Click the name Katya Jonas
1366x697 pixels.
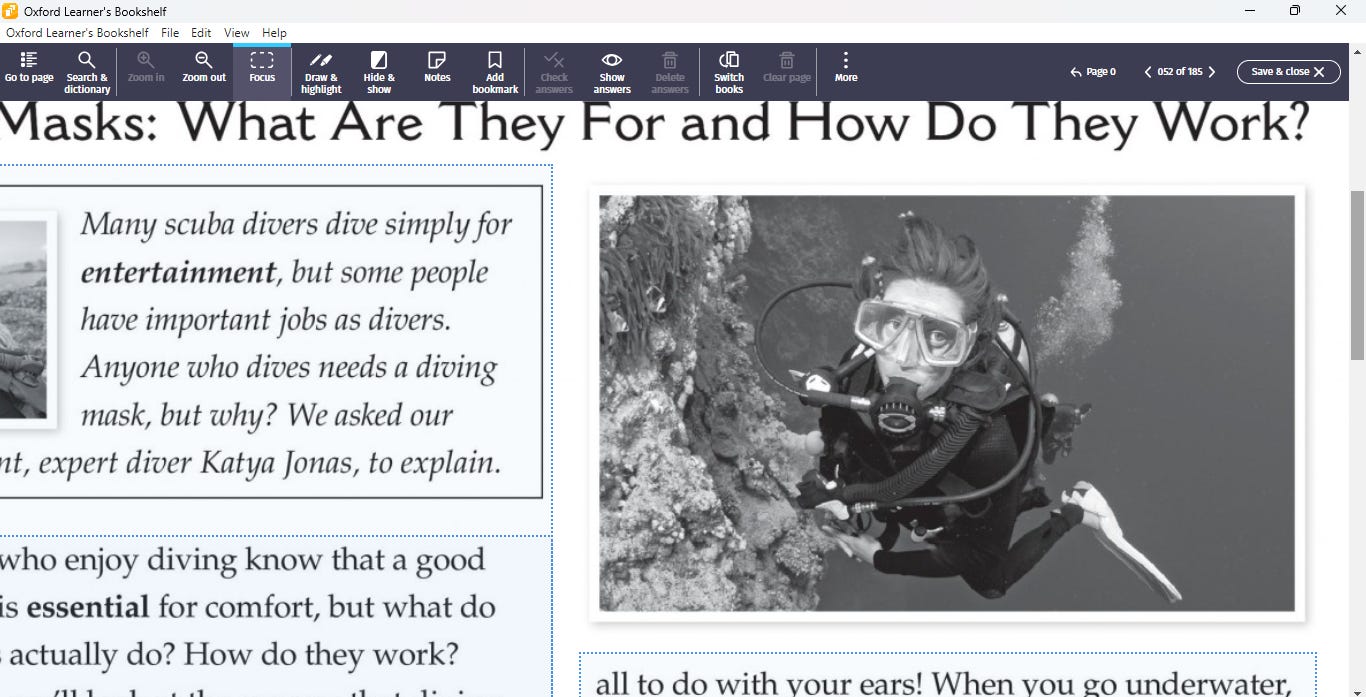(279, 463)
